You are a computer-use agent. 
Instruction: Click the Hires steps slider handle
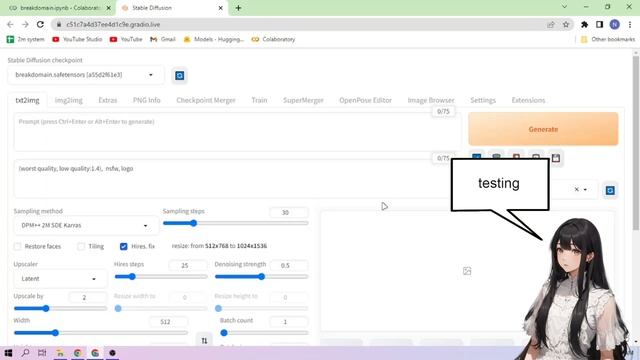(x=132, y=276)
